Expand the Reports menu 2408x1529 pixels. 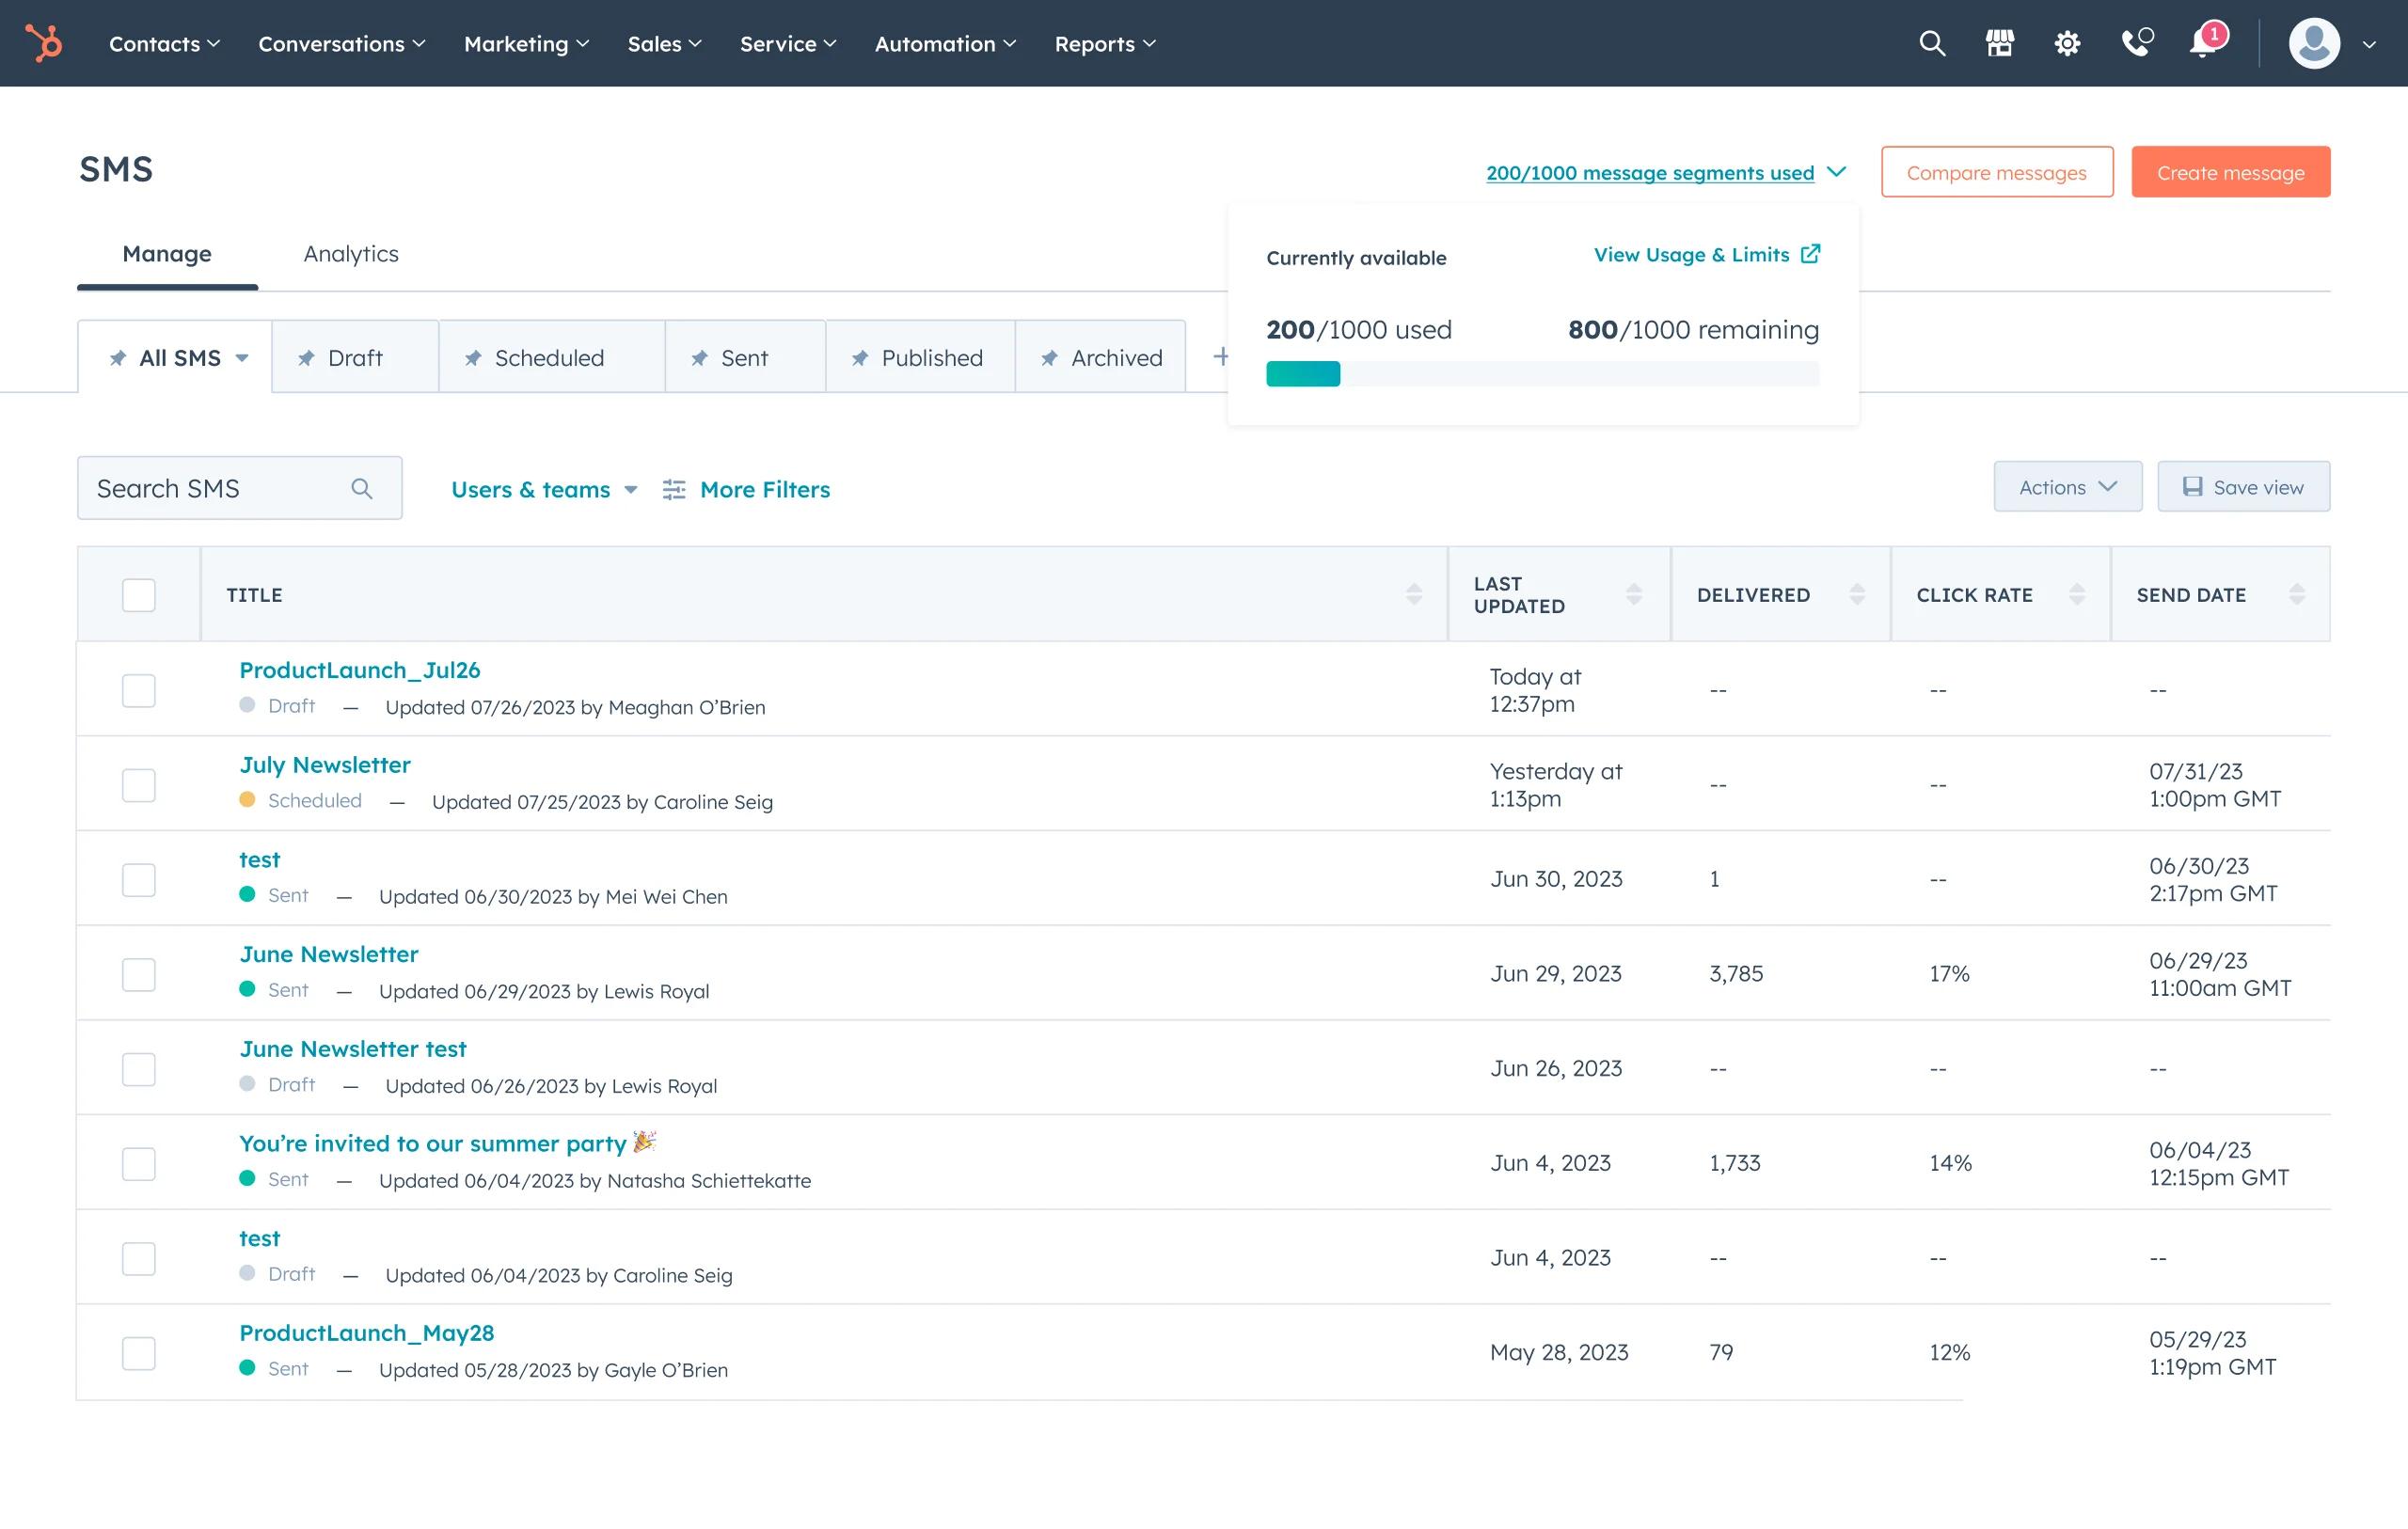[x=1105, y=44]
